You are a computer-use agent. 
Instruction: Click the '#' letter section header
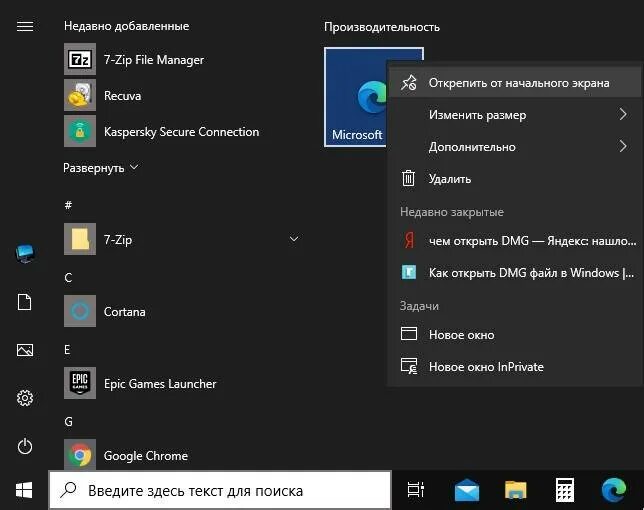tap(68, 204)
